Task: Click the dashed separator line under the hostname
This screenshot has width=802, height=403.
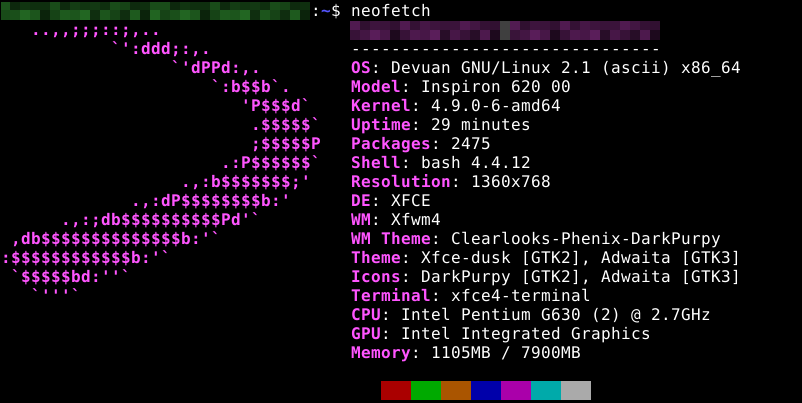Action: click(x=505, y=50)
